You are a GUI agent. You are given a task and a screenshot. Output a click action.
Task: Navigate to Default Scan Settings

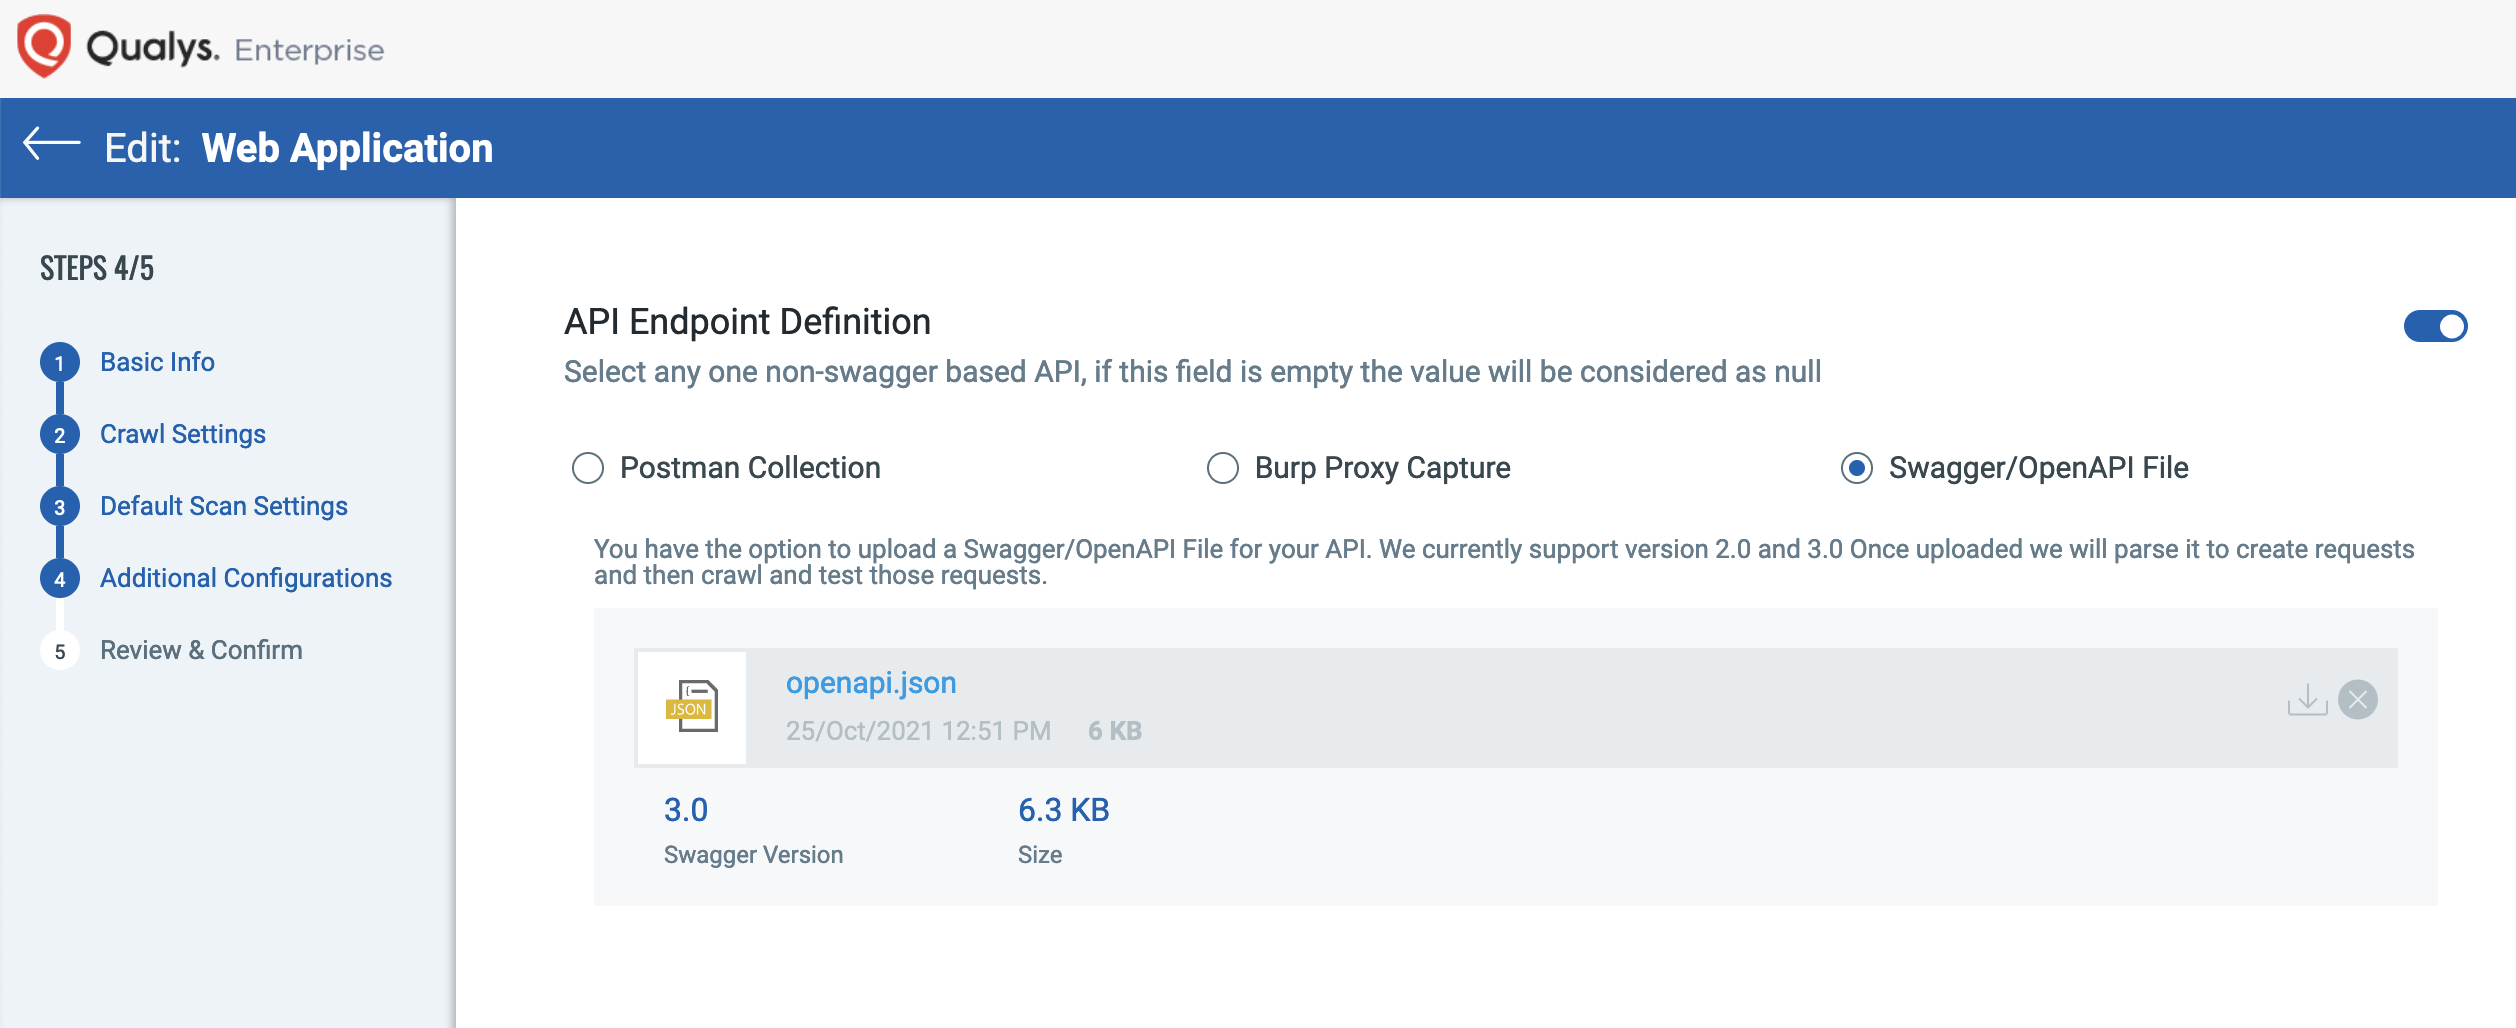pos(224,506)
